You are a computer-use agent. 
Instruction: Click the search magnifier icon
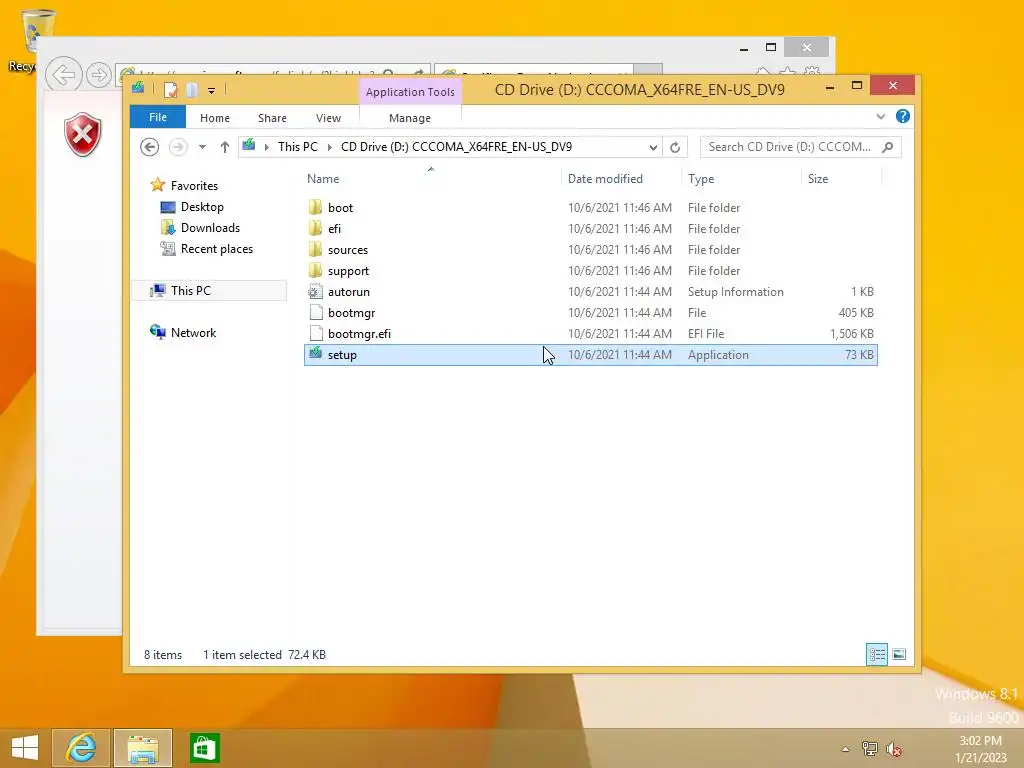(x=888, y=147)
